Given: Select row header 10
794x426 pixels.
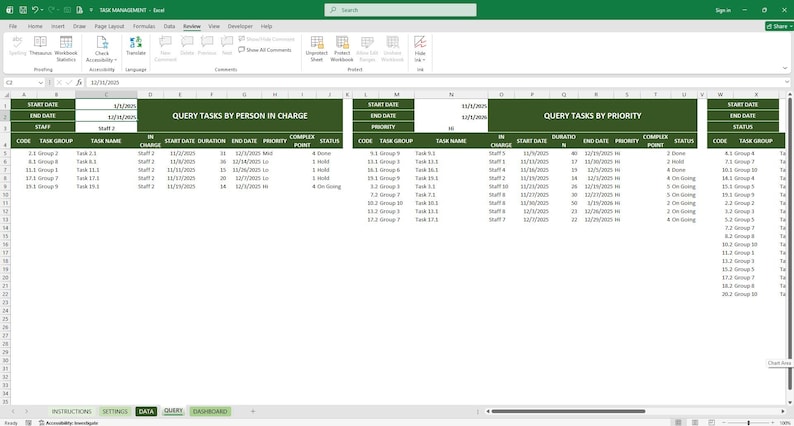Looking at the screenshot, I should [x=6, y=195].
